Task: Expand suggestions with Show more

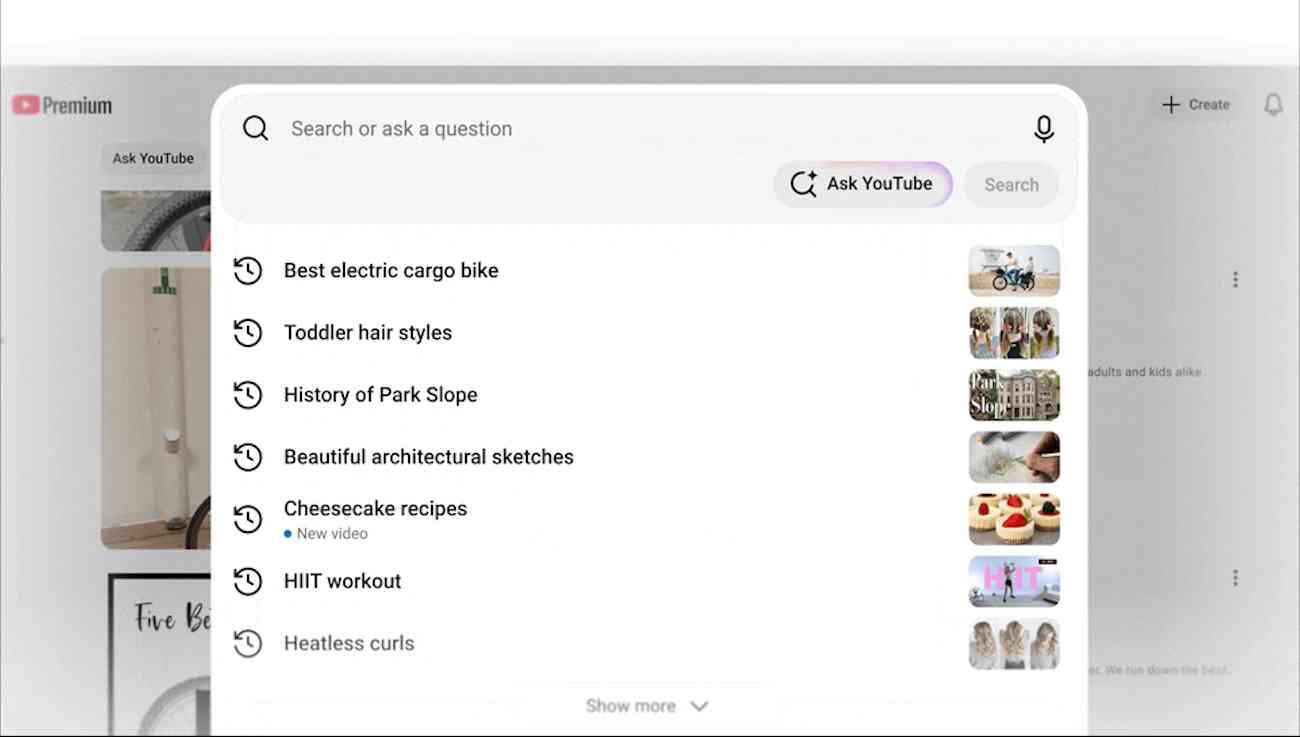Action: (x=647, y=706)
